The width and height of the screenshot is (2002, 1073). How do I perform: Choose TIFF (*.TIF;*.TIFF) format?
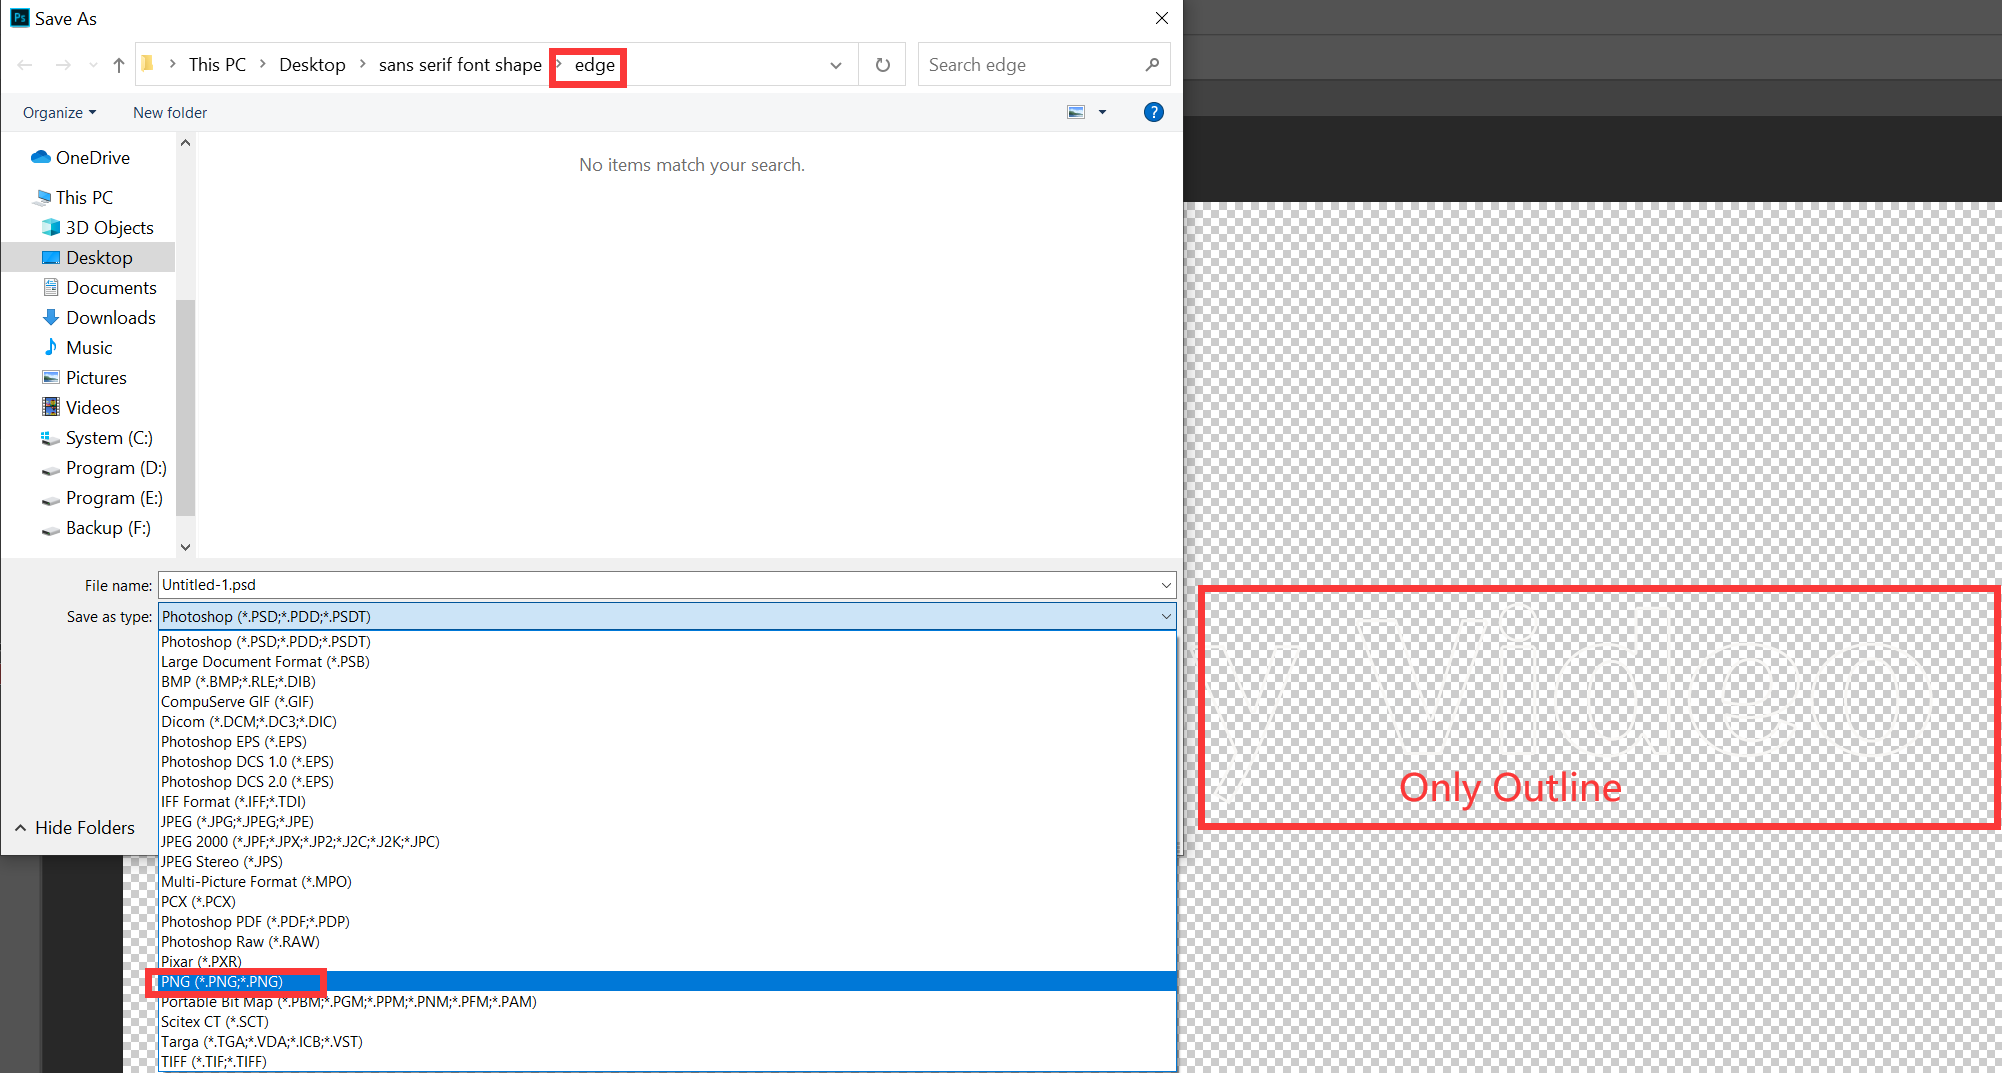667,1062
